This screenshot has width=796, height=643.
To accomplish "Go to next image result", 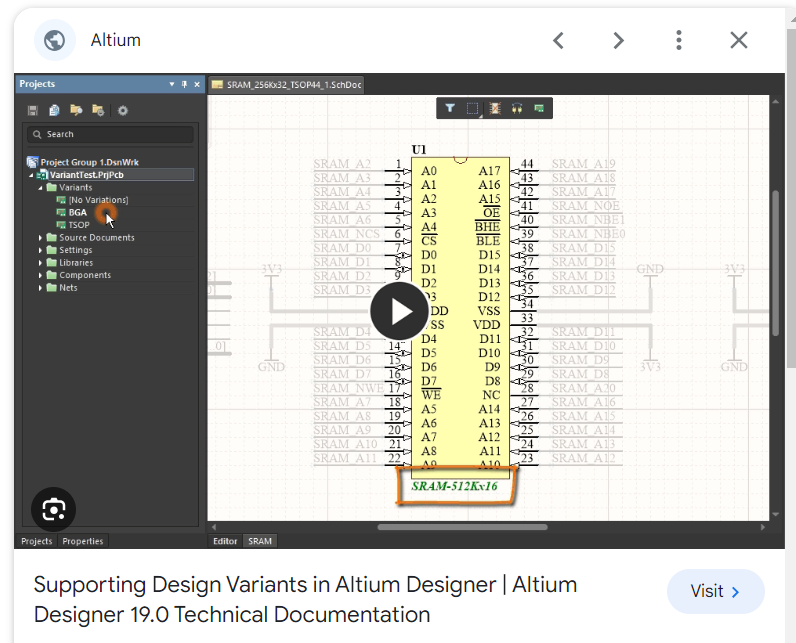I will 618,40.
